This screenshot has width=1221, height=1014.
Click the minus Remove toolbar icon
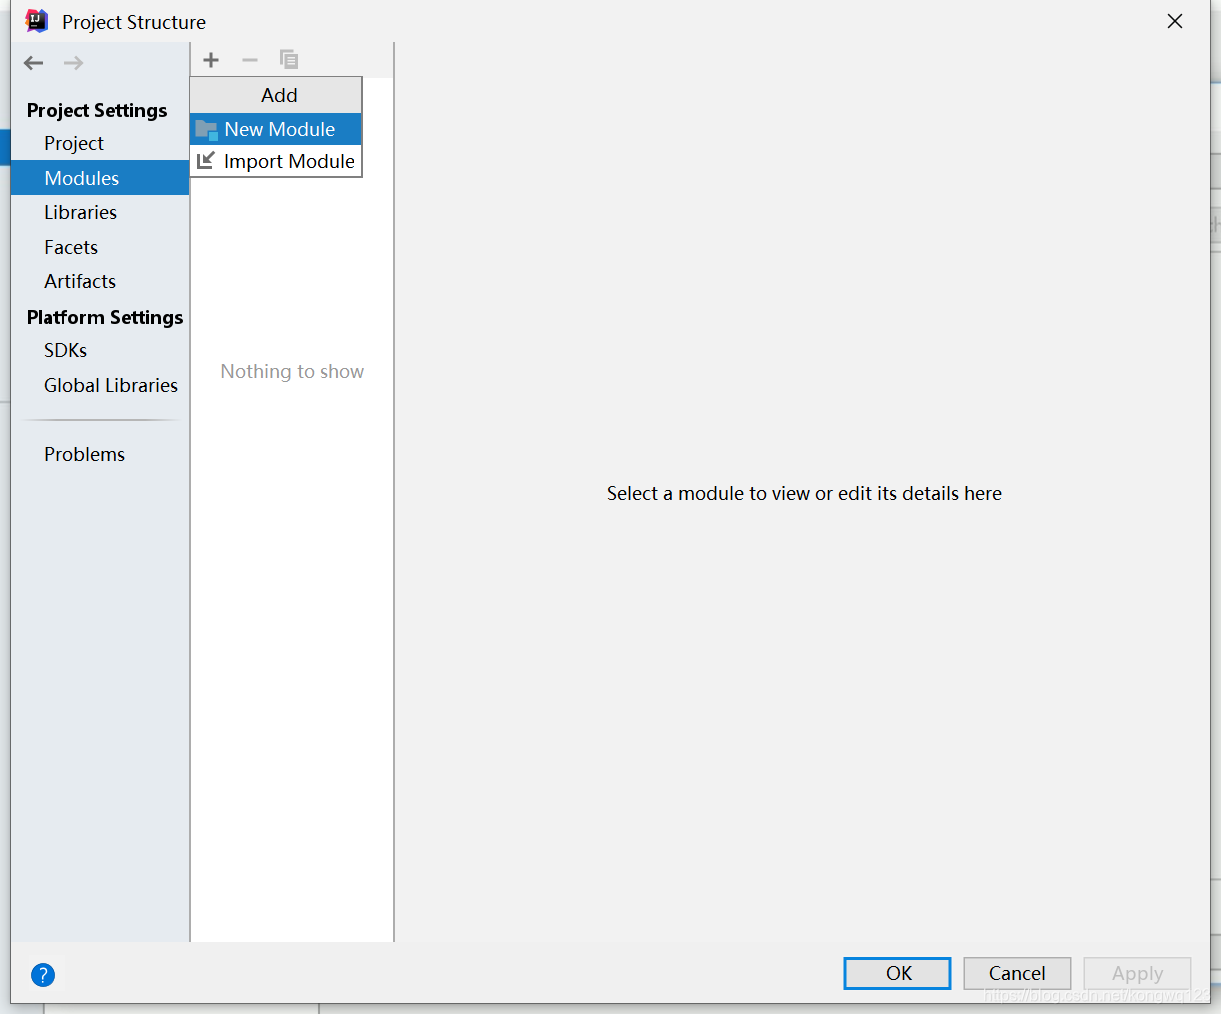(x=250, y=60)
